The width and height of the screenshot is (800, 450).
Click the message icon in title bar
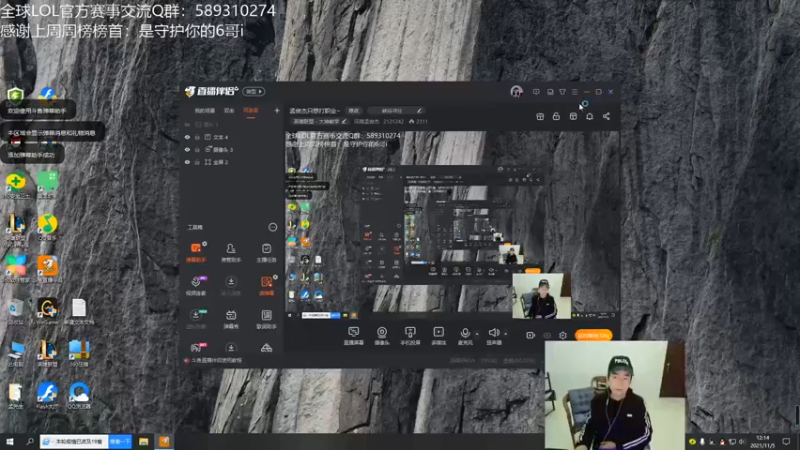(536, 92)
